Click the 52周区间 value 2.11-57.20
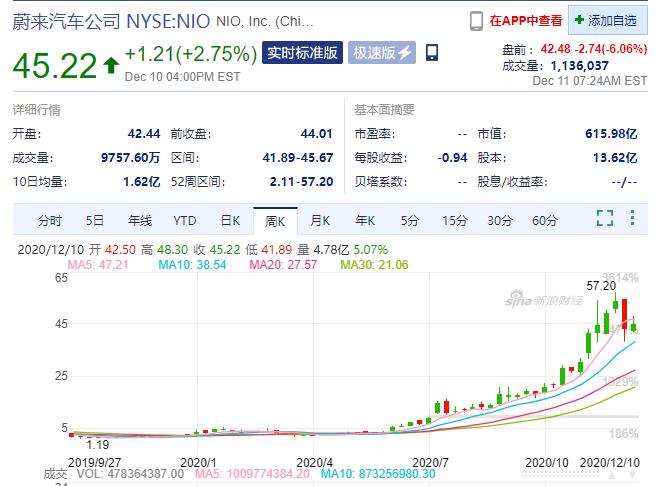 pyautogui.click(x=302, y=182)
